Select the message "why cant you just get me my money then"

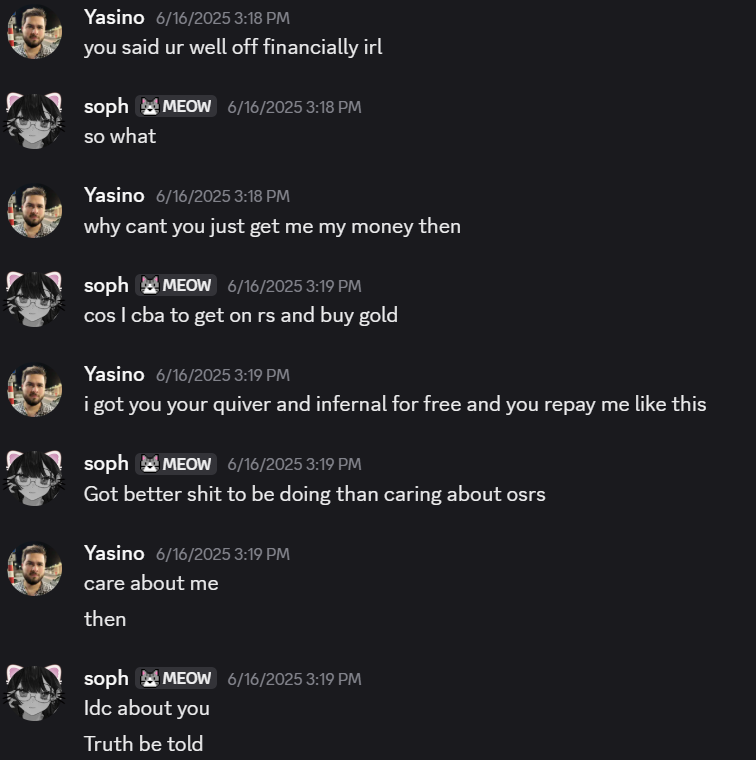coord(272,226)
